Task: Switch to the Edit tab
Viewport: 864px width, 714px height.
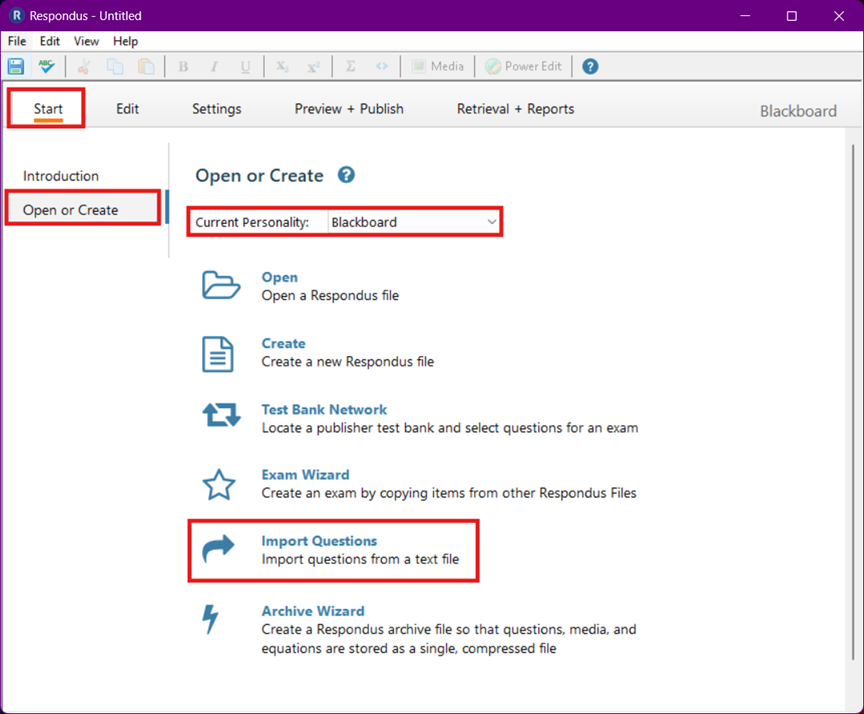Action: (x=127, y=109)
